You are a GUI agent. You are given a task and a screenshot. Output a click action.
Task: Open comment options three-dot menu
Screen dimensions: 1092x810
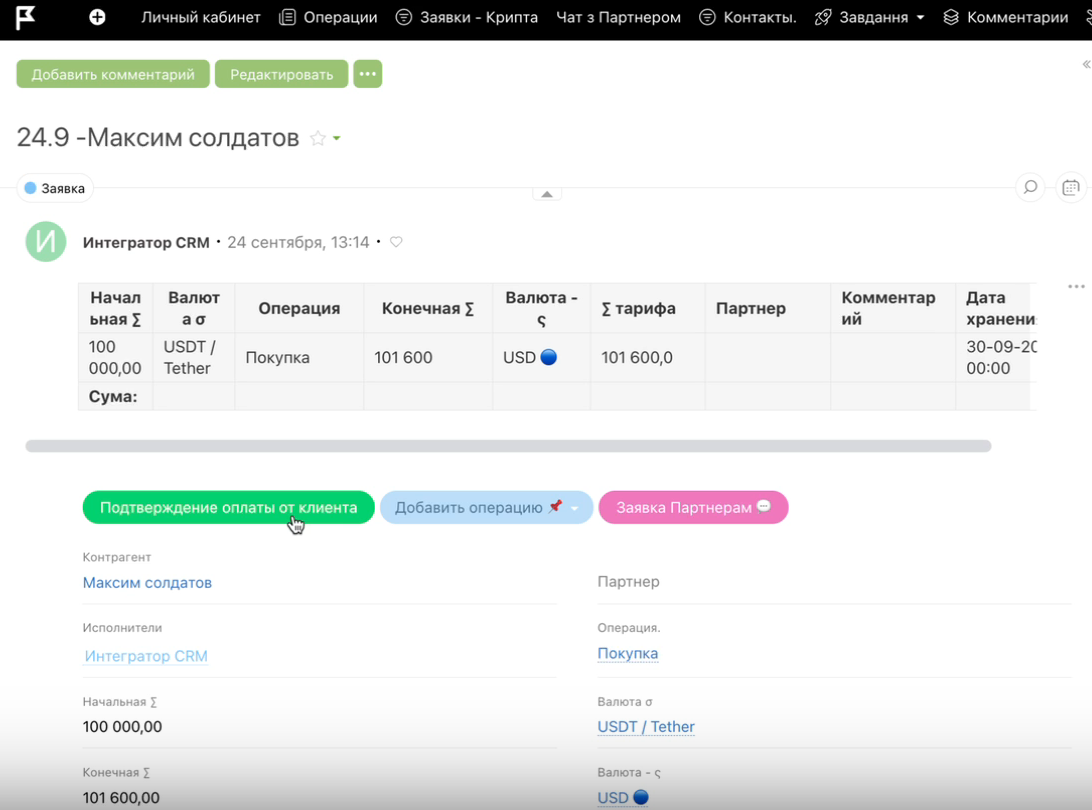(1076, 287)
